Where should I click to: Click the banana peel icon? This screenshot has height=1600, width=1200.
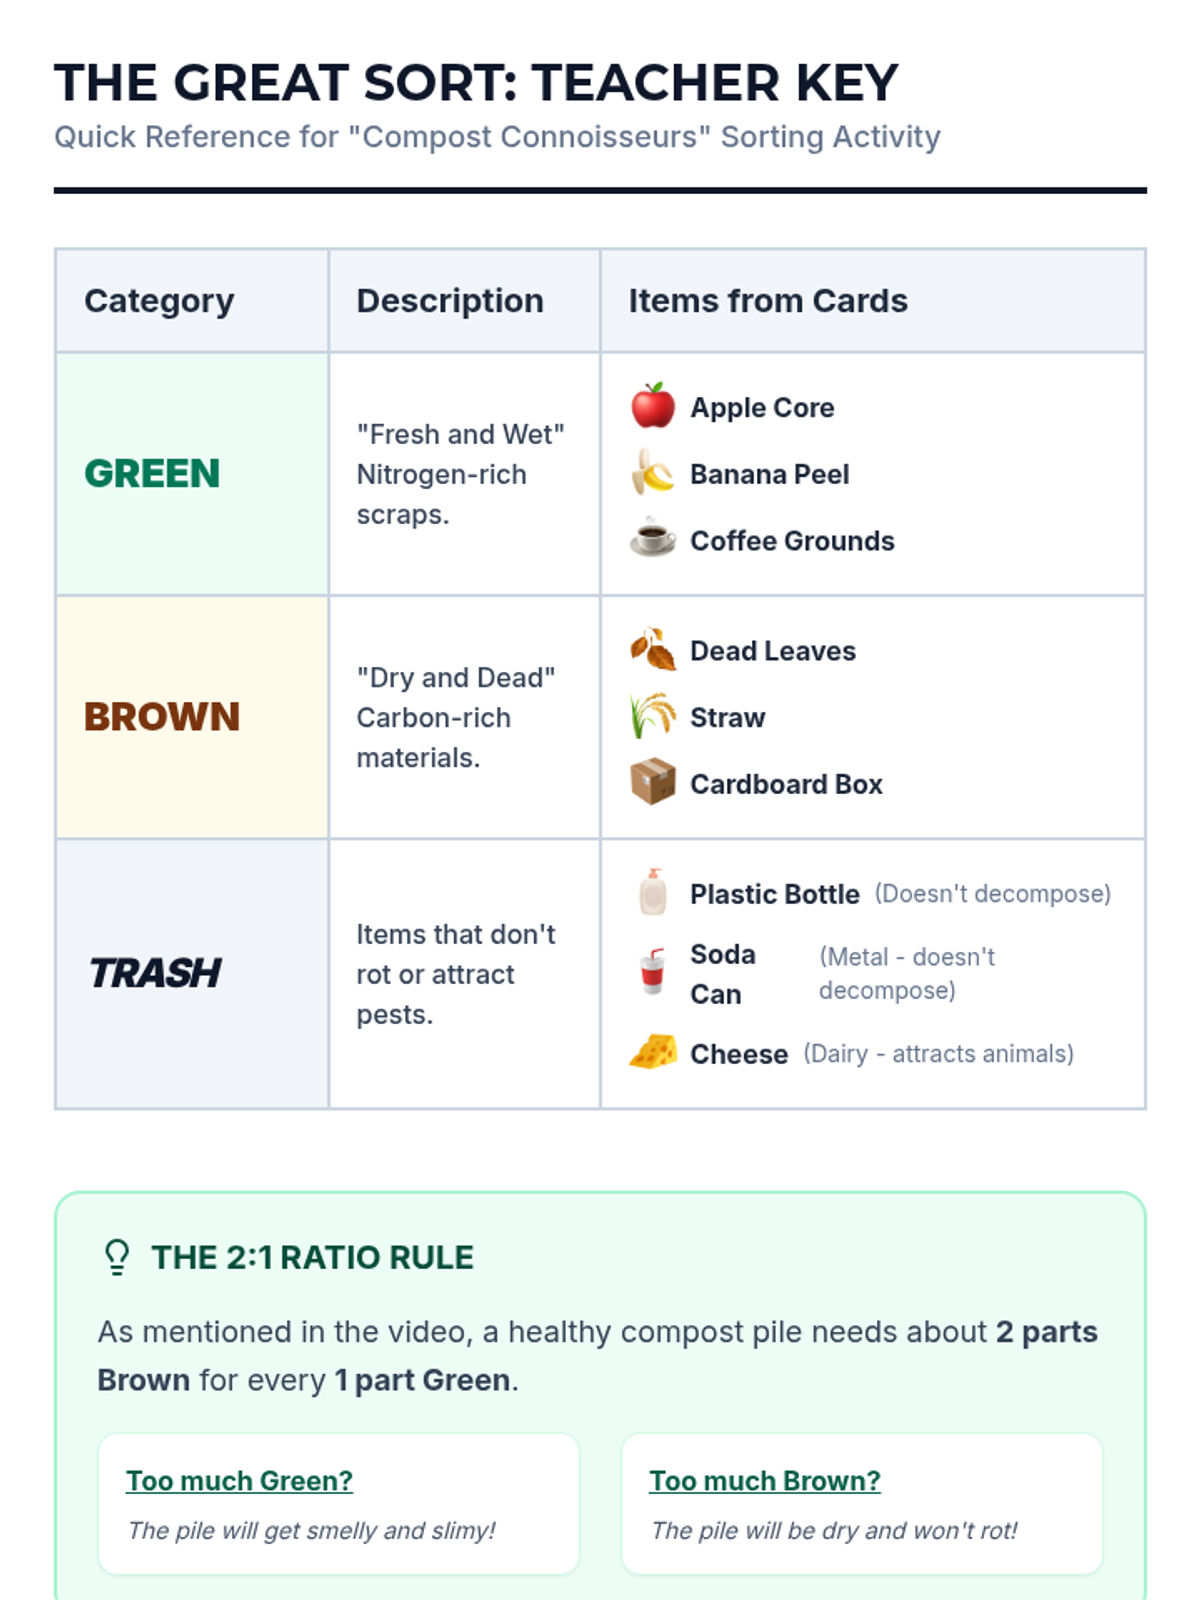click(x=652, y=473)
